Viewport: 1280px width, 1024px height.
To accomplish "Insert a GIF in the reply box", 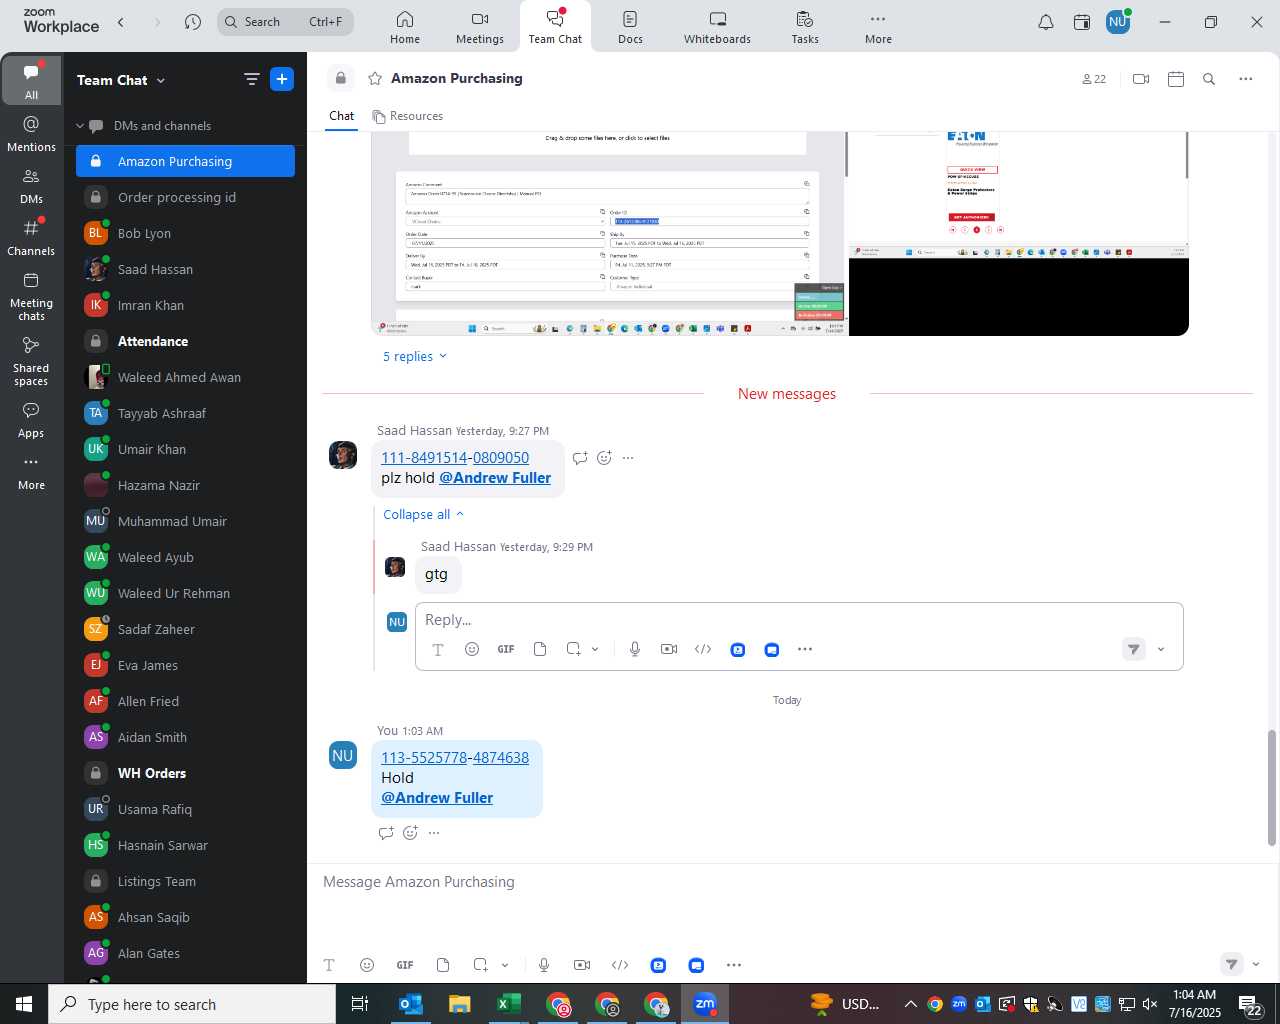I will coord(506,649).
